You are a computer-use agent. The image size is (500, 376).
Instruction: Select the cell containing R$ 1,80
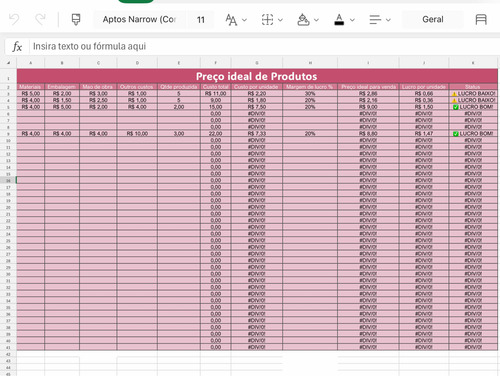[257, 100]
